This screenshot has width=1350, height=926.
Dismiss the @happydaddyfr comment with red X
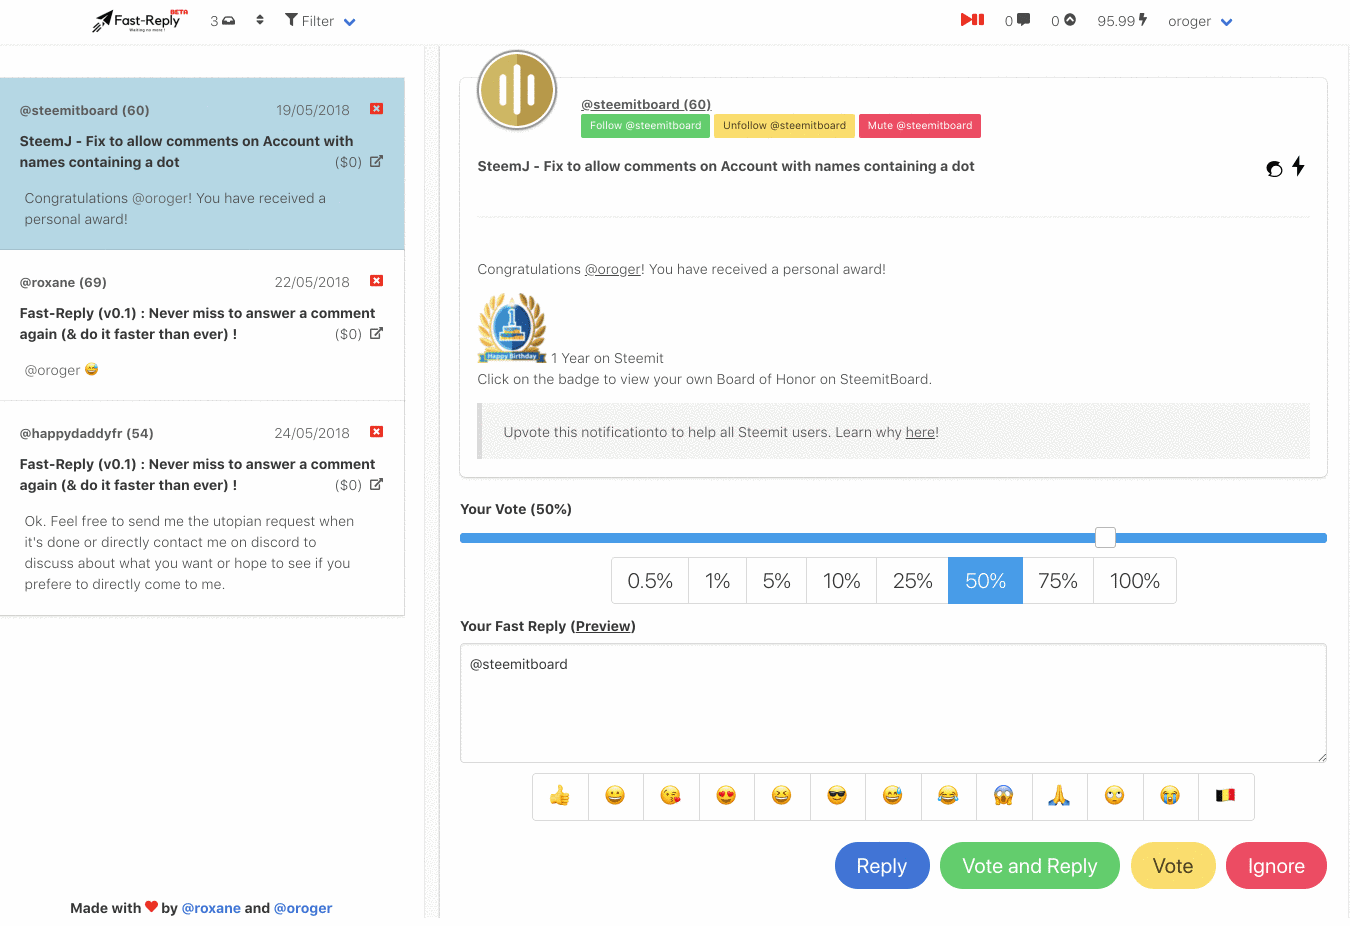tap(377, 432)
